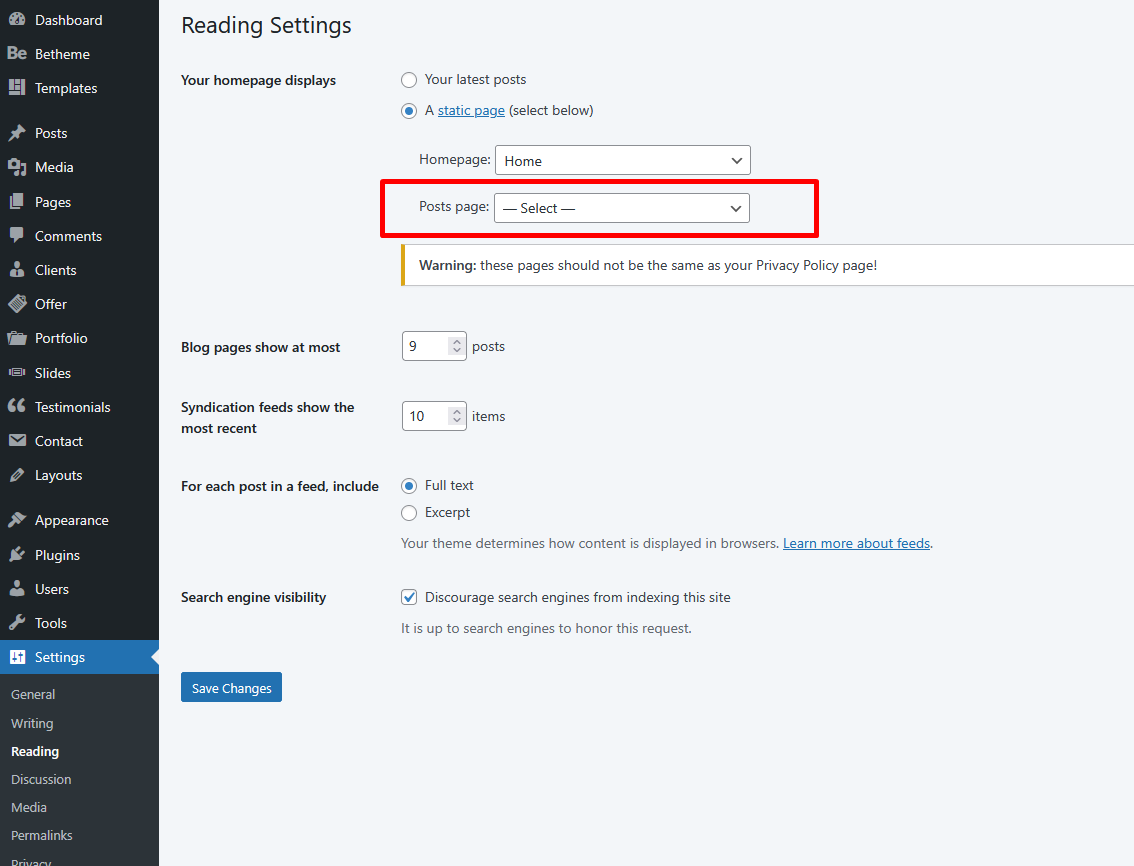Increase the Blog pages posts count stepper
1134x866 pixels.
457,341
